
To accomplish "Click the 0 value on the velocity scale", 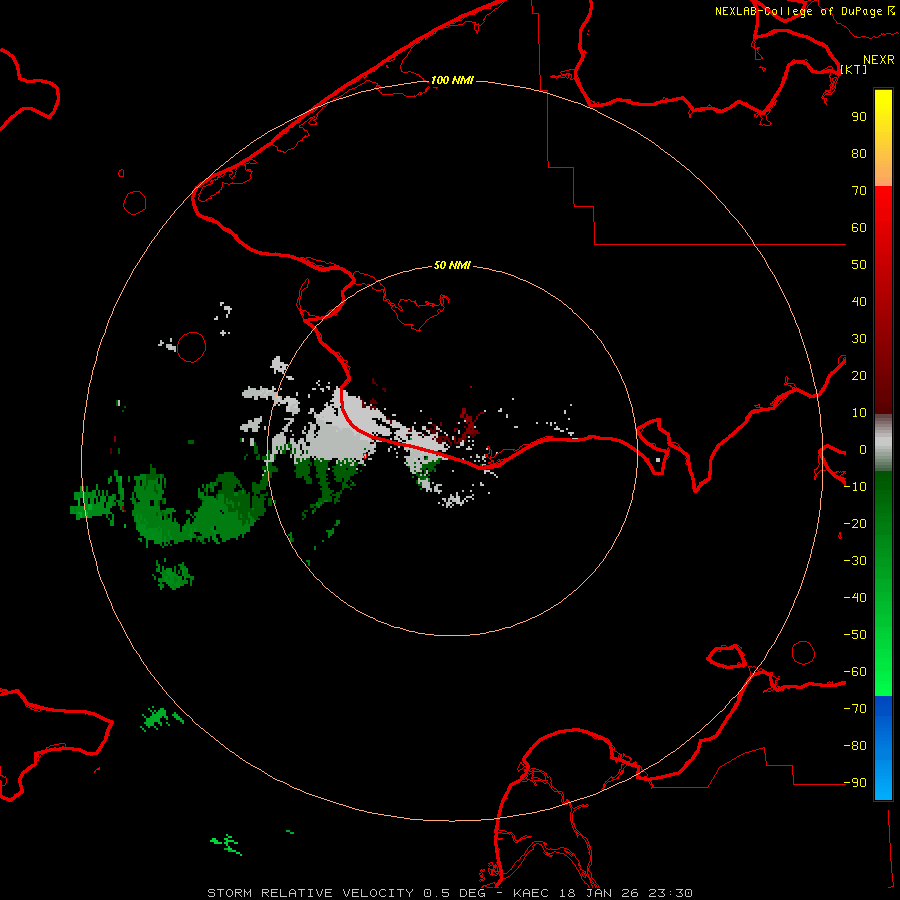I will [863, 449].
